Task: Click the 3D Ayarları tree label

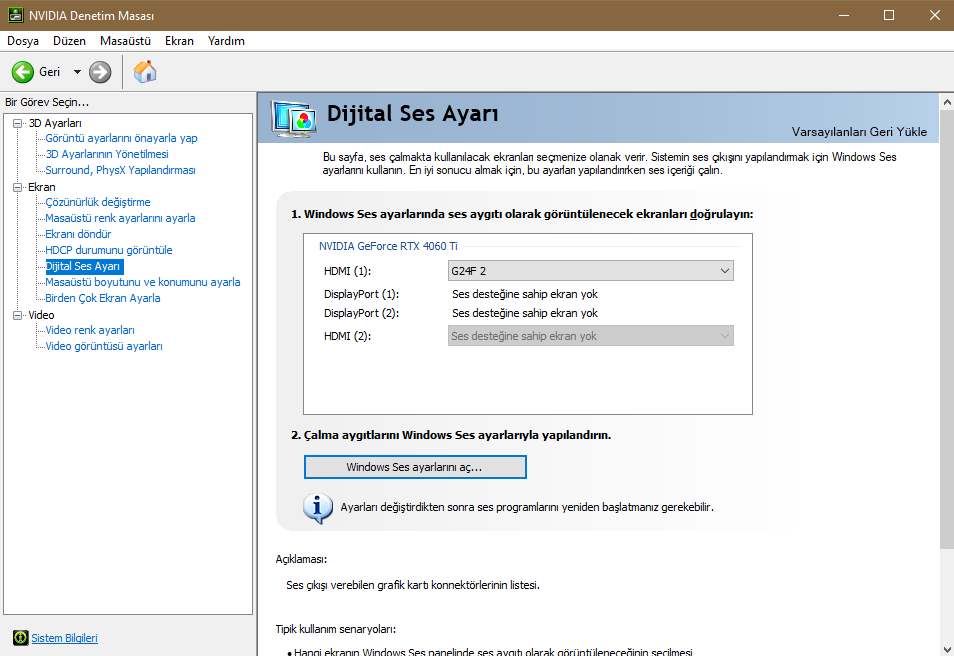Action: 55,124
